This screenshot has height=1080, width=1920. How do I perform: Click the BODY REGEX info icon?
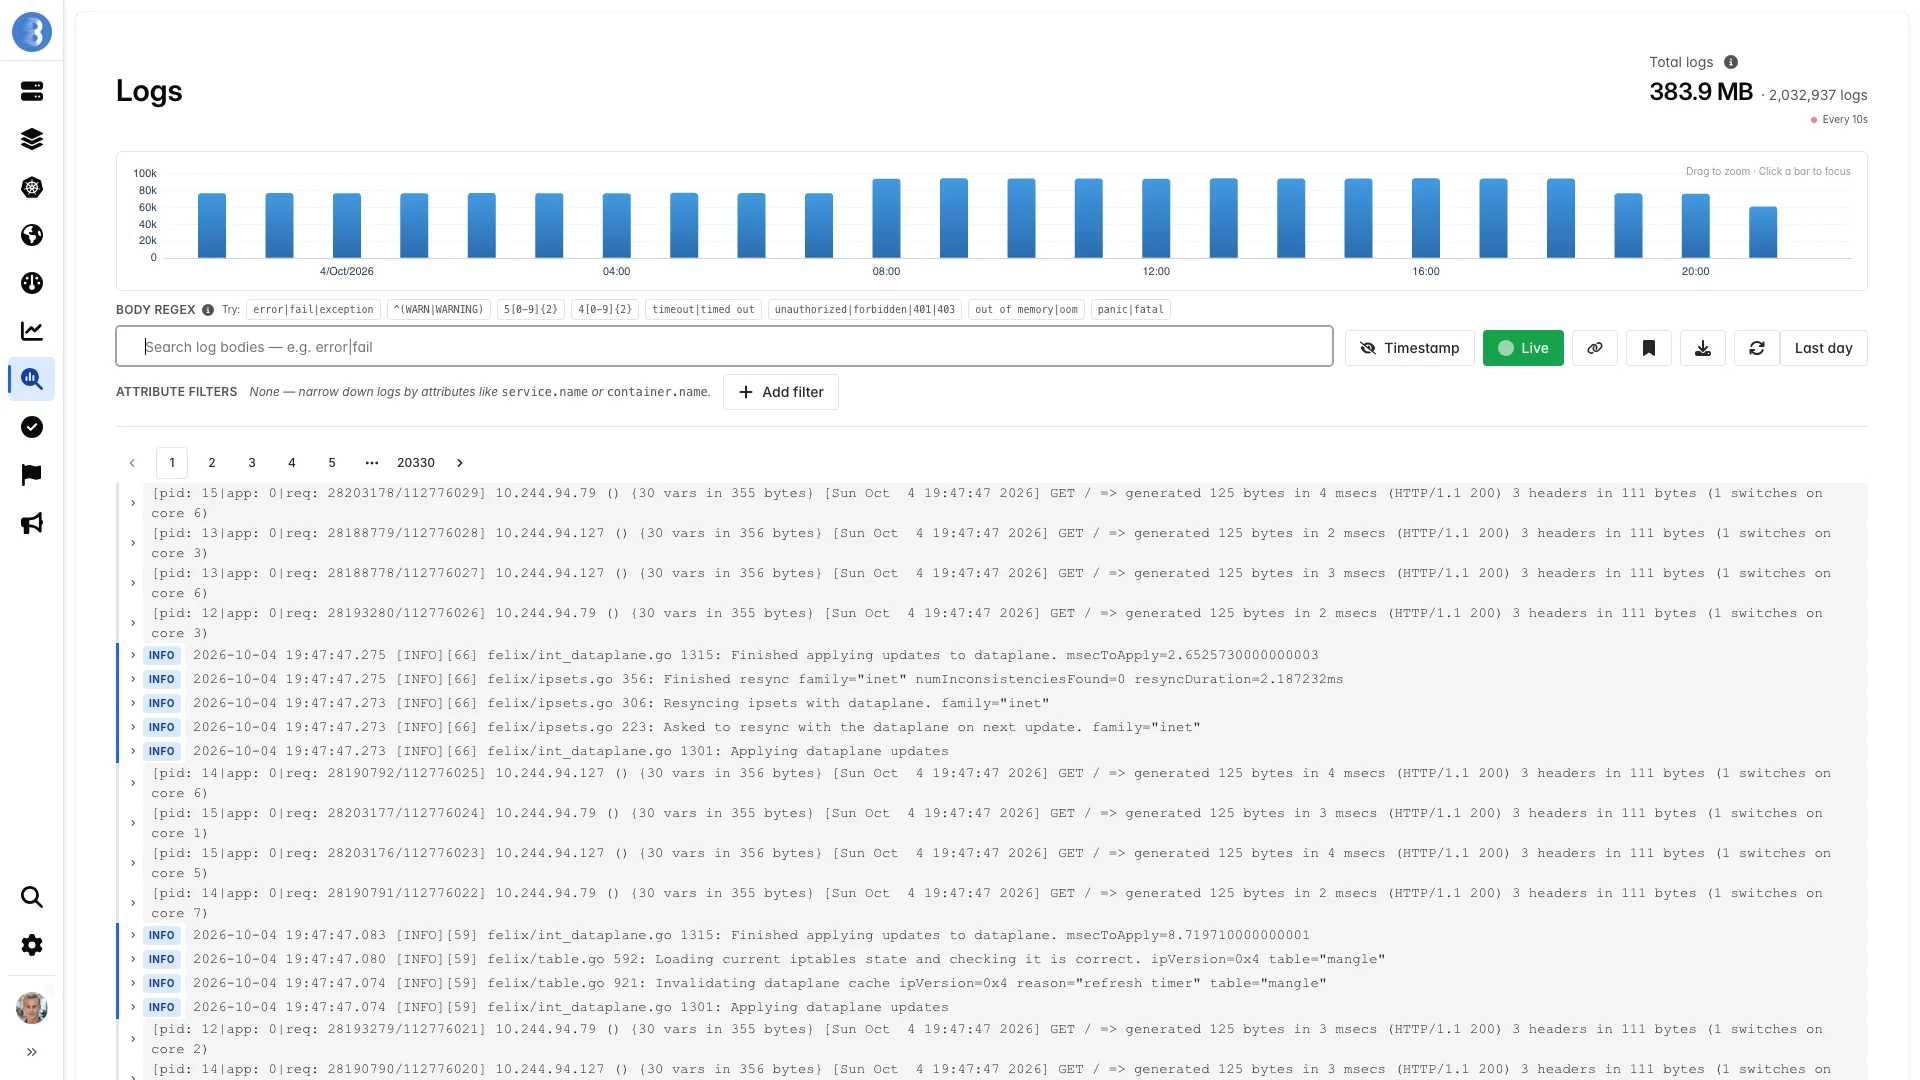(x=208, y=310)
